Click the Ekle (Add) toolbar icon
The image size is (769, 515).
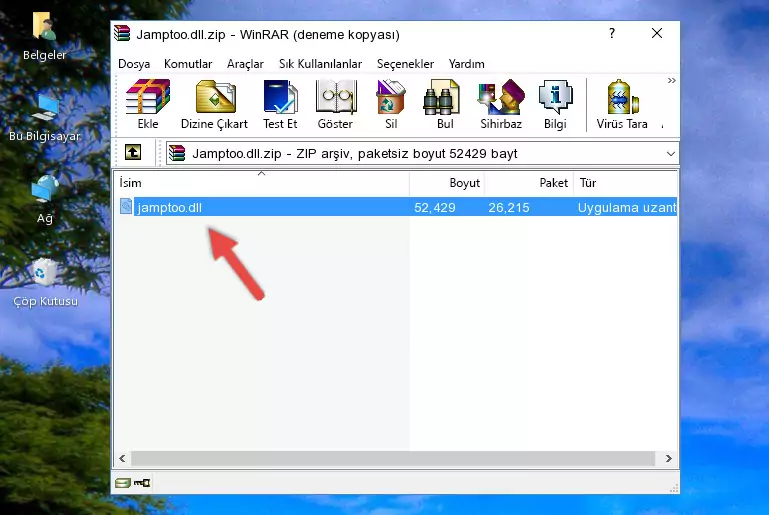pyautogui.click(x=148, y=104)
